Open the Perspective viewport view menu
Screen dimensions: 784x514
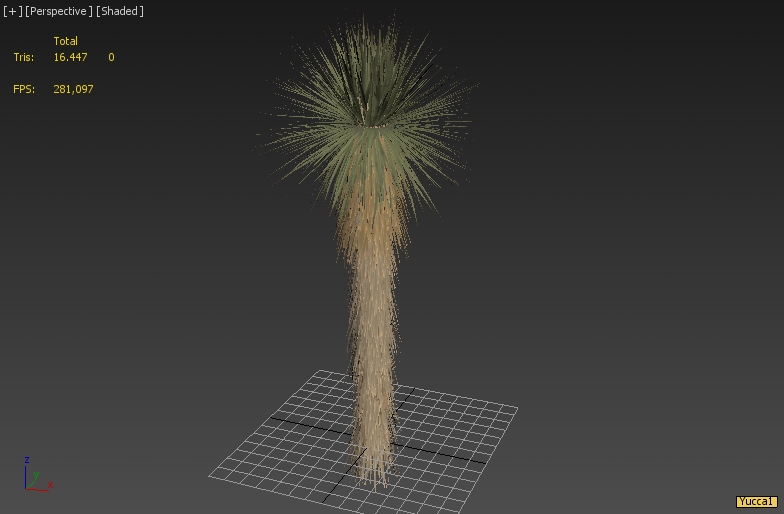tap(58, 11)
